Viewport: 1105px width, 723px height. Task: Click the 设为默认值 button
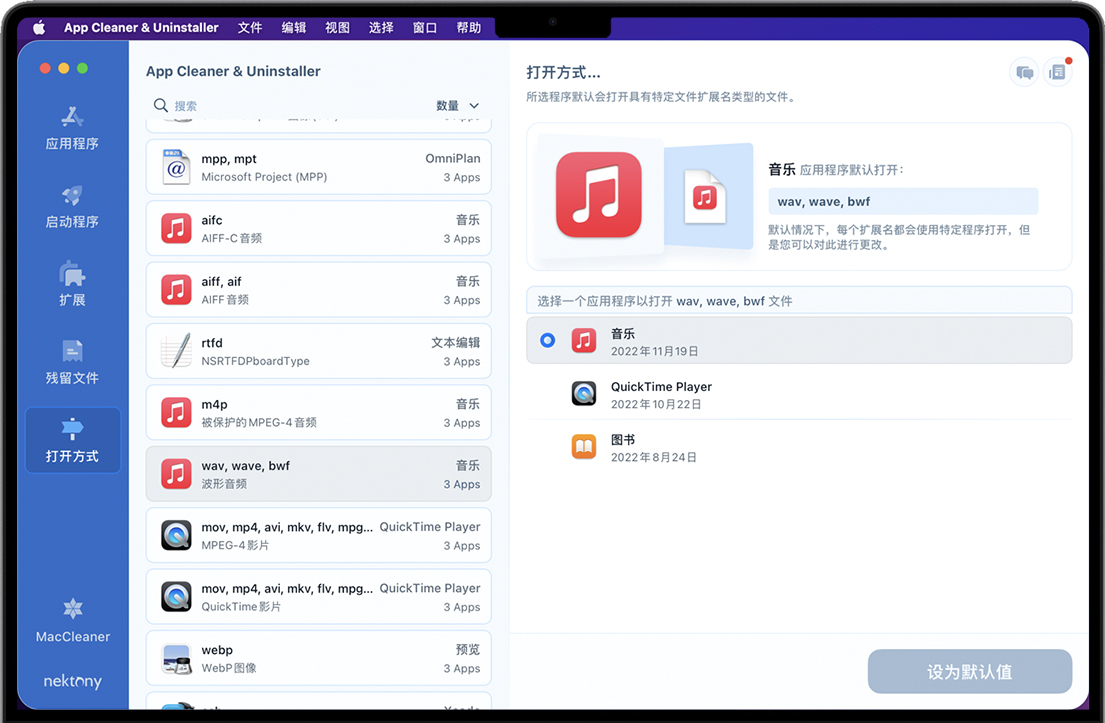(x=970, y=671)
